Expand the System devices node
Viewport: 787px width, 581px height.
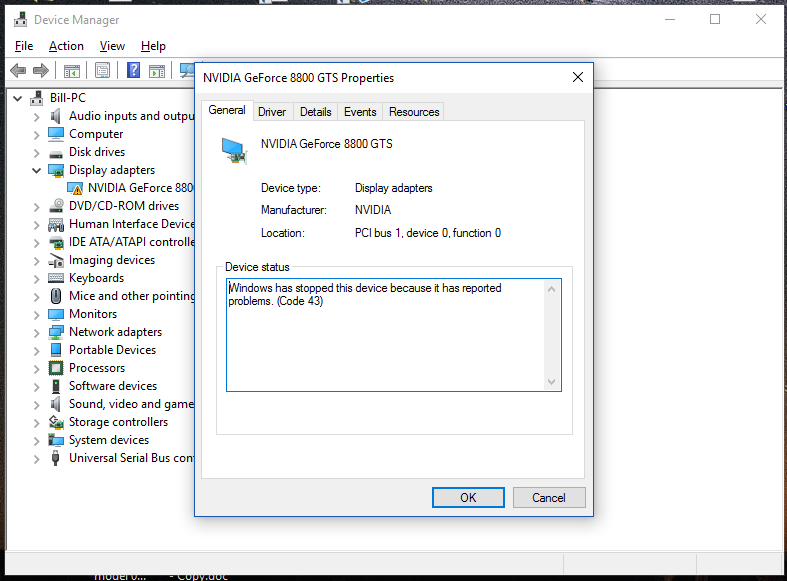click(x=36, y=441)
